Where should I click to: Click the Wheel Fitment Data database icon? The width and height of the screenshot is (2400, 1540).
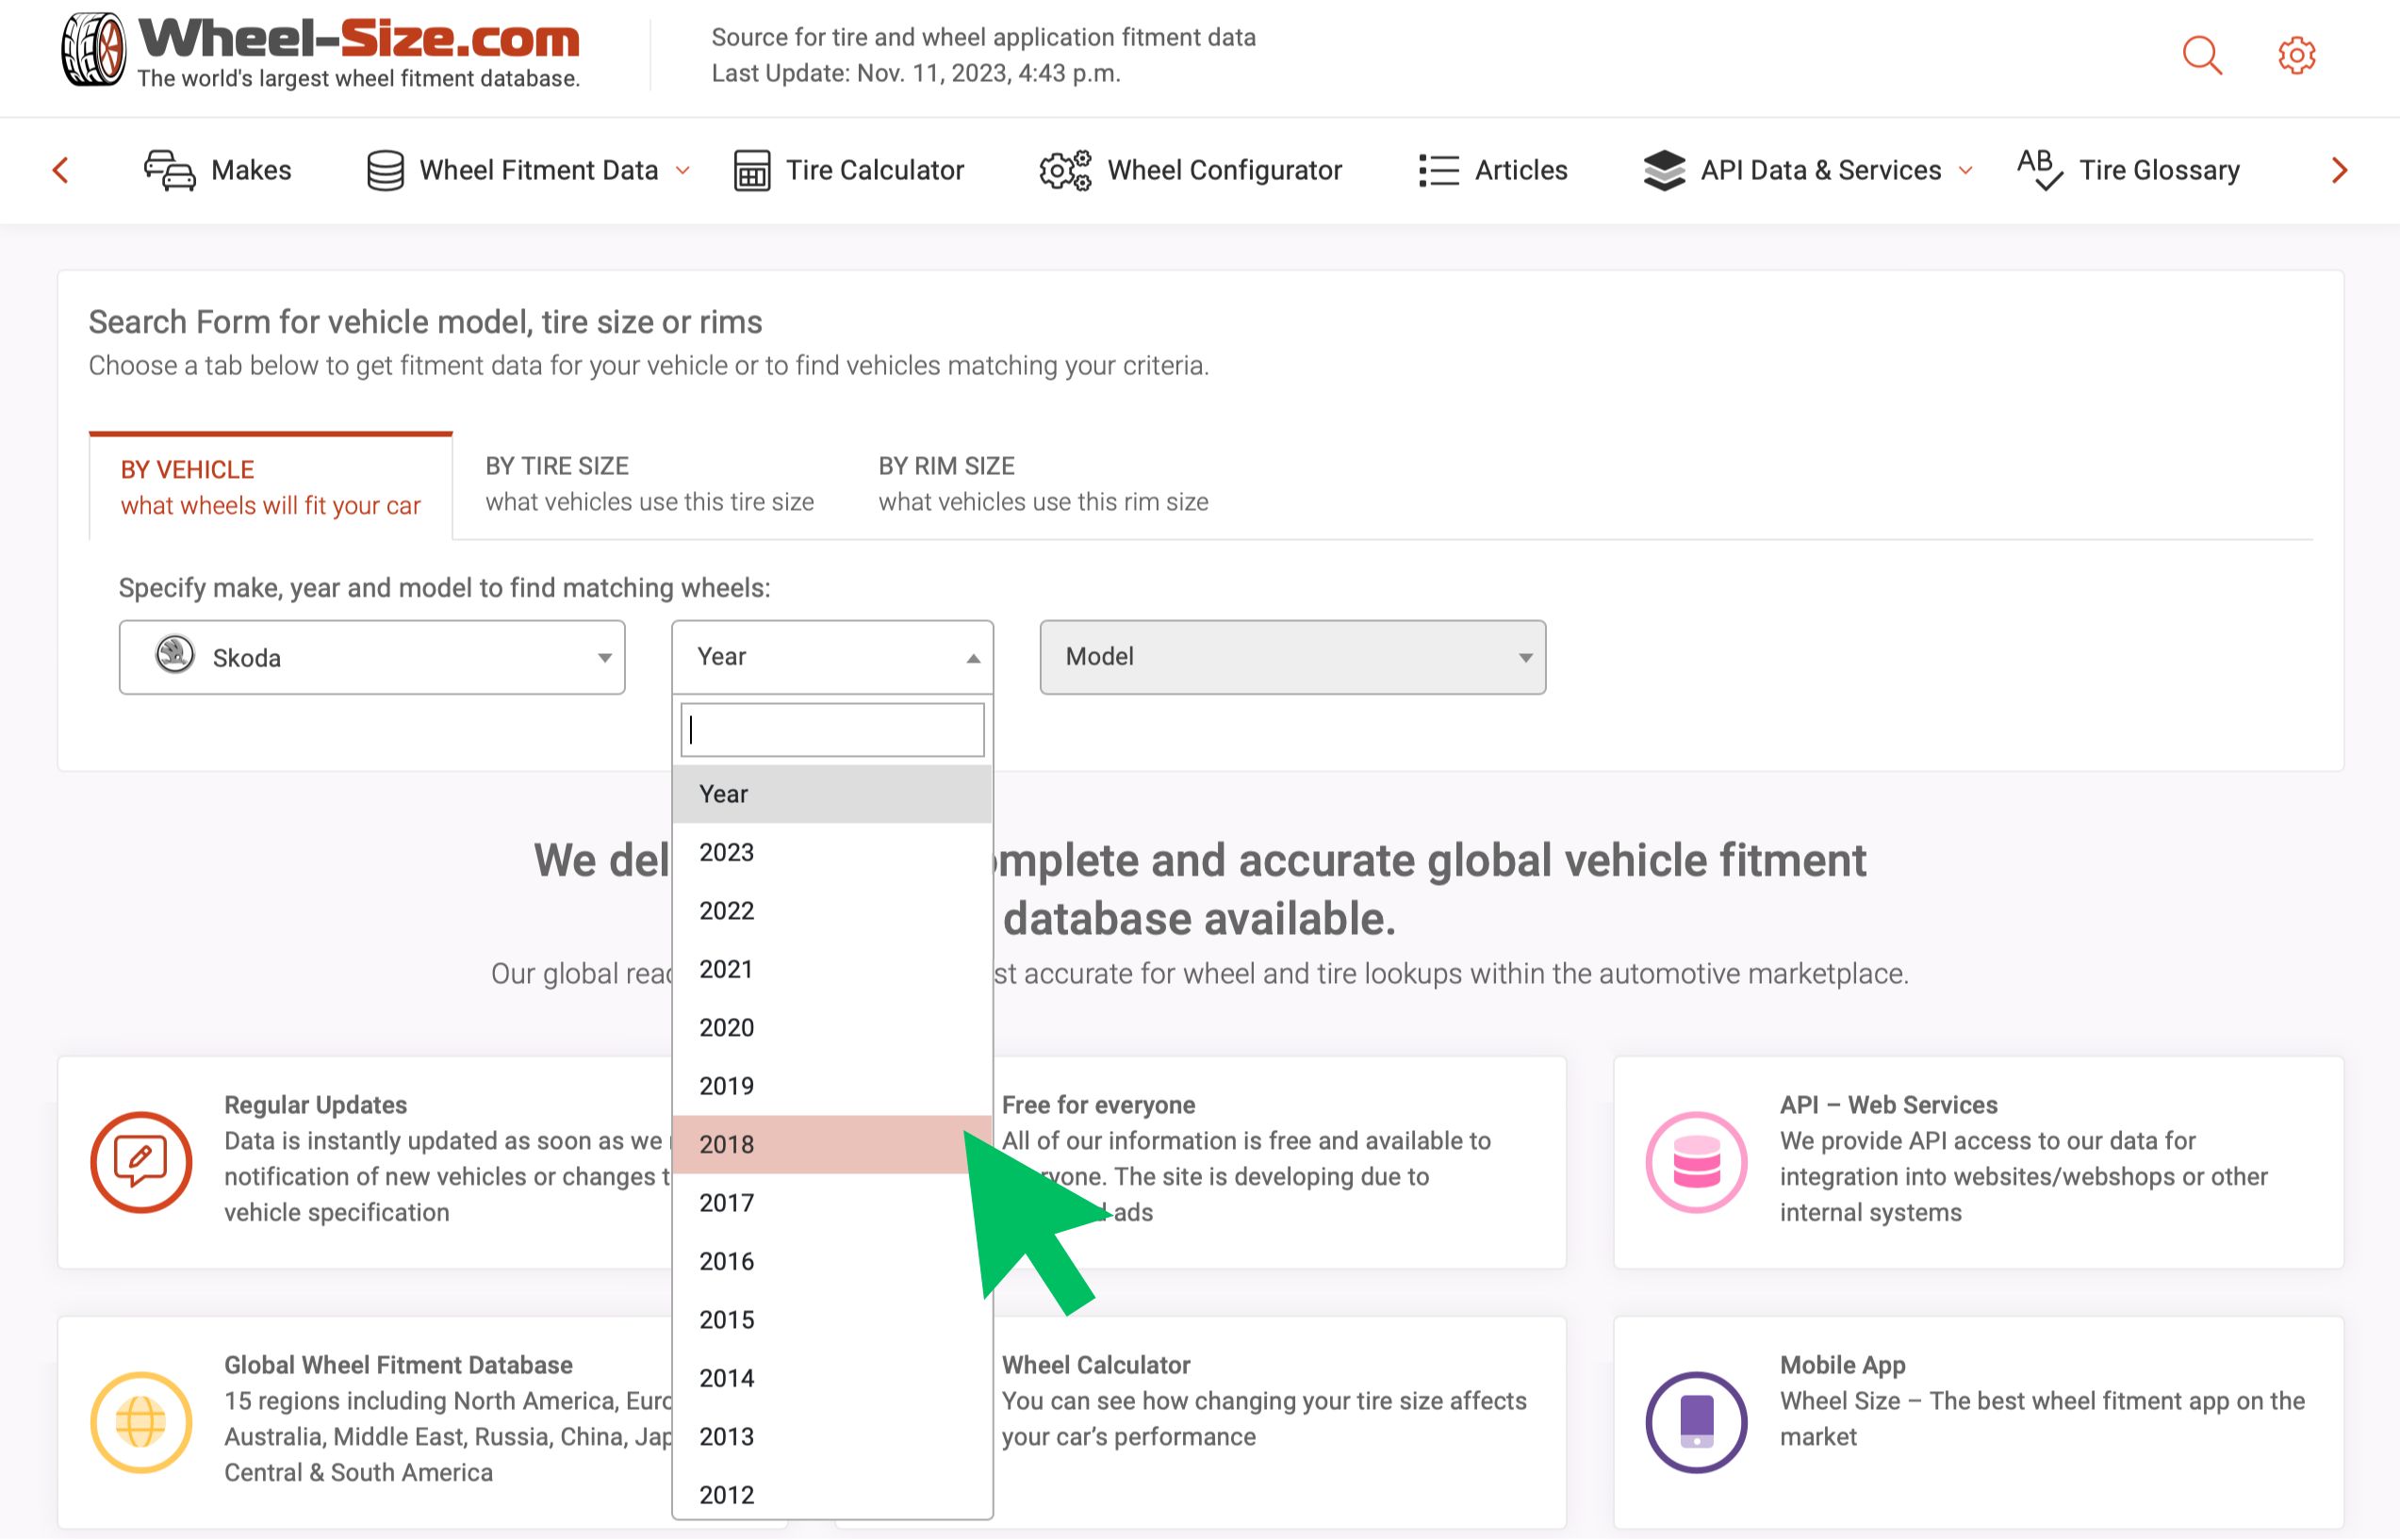[385, 170]
